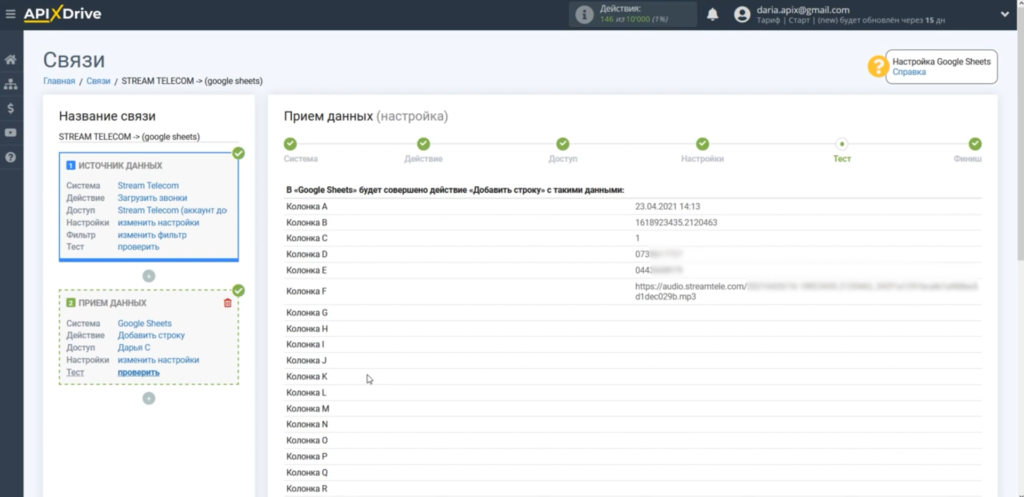Viewport: 1024px width, 497px height.
Task: Open notifications with the bell icon
Action: point(713,14)
